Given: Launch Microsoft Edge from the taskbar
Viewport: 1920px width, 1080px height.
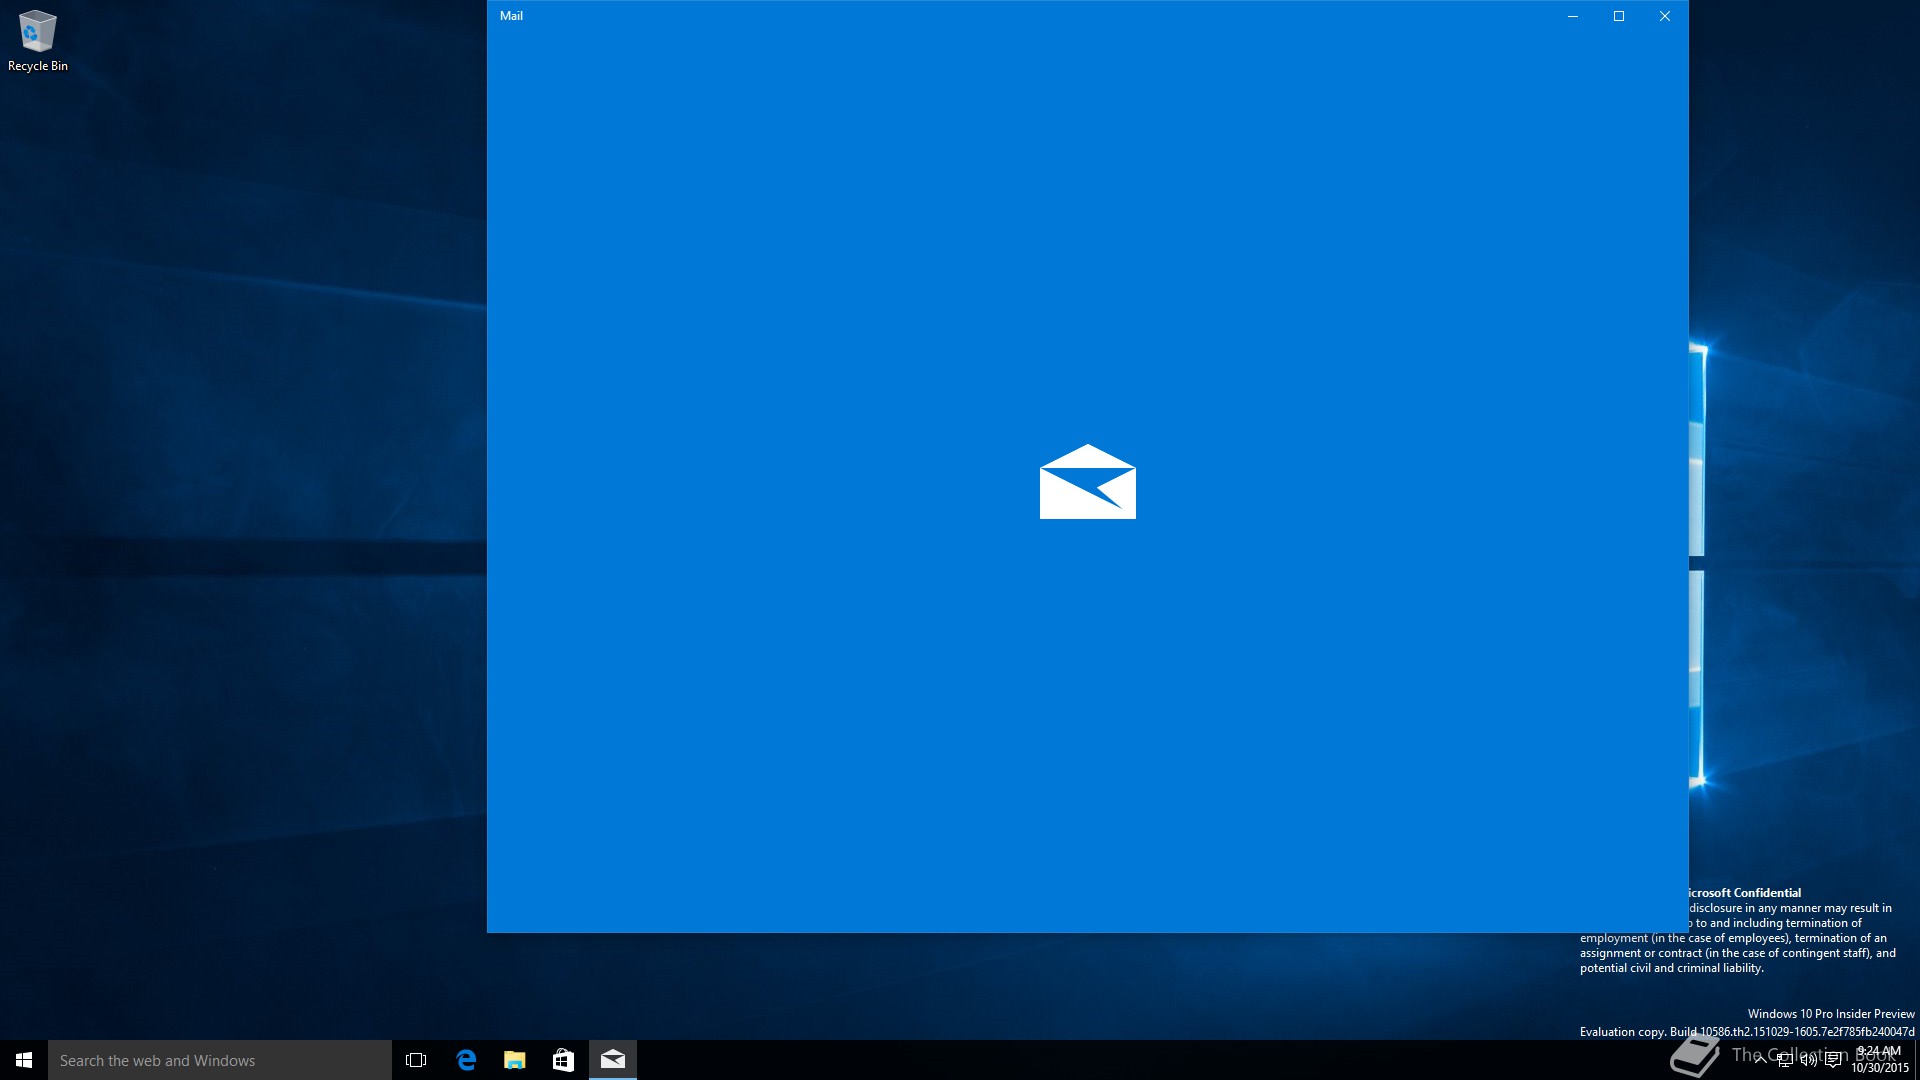Looking at the screenshot, I should tap(466, 1060).
